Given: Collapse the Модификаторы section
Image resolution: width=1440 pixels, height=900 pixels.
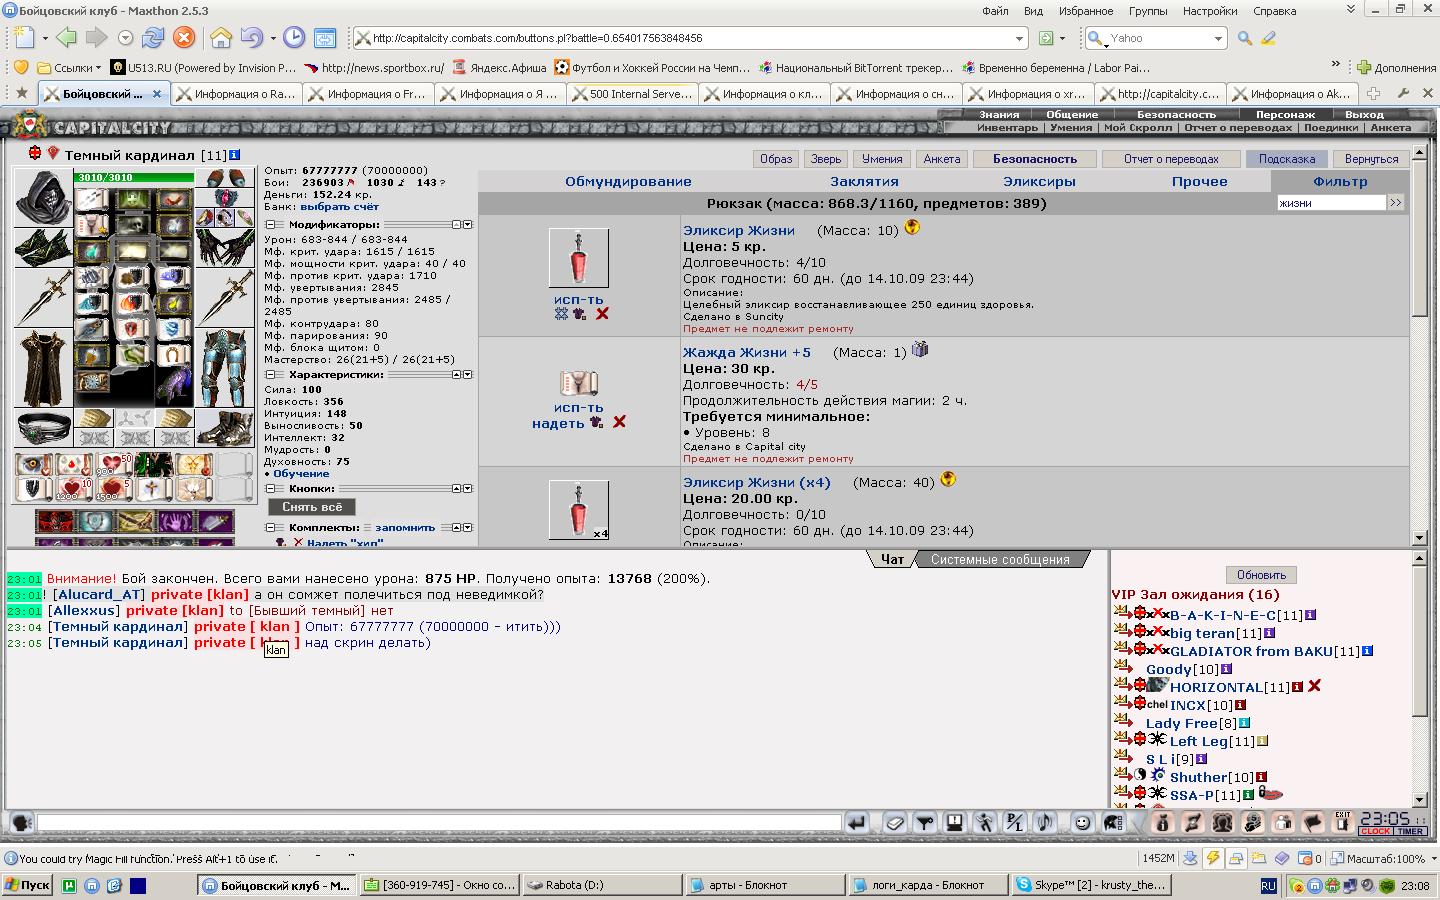Looking at the screenshot, I should point(270,225).
